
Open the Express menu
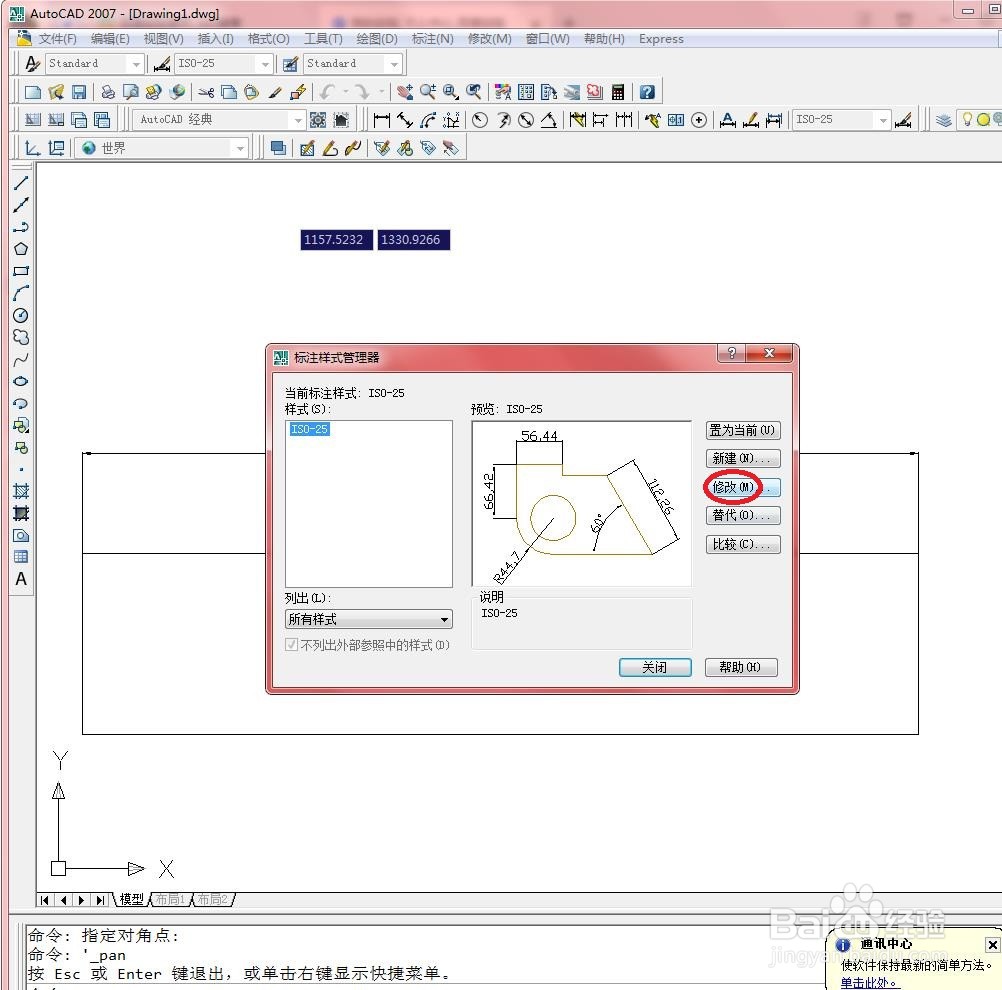pos(661,39)
